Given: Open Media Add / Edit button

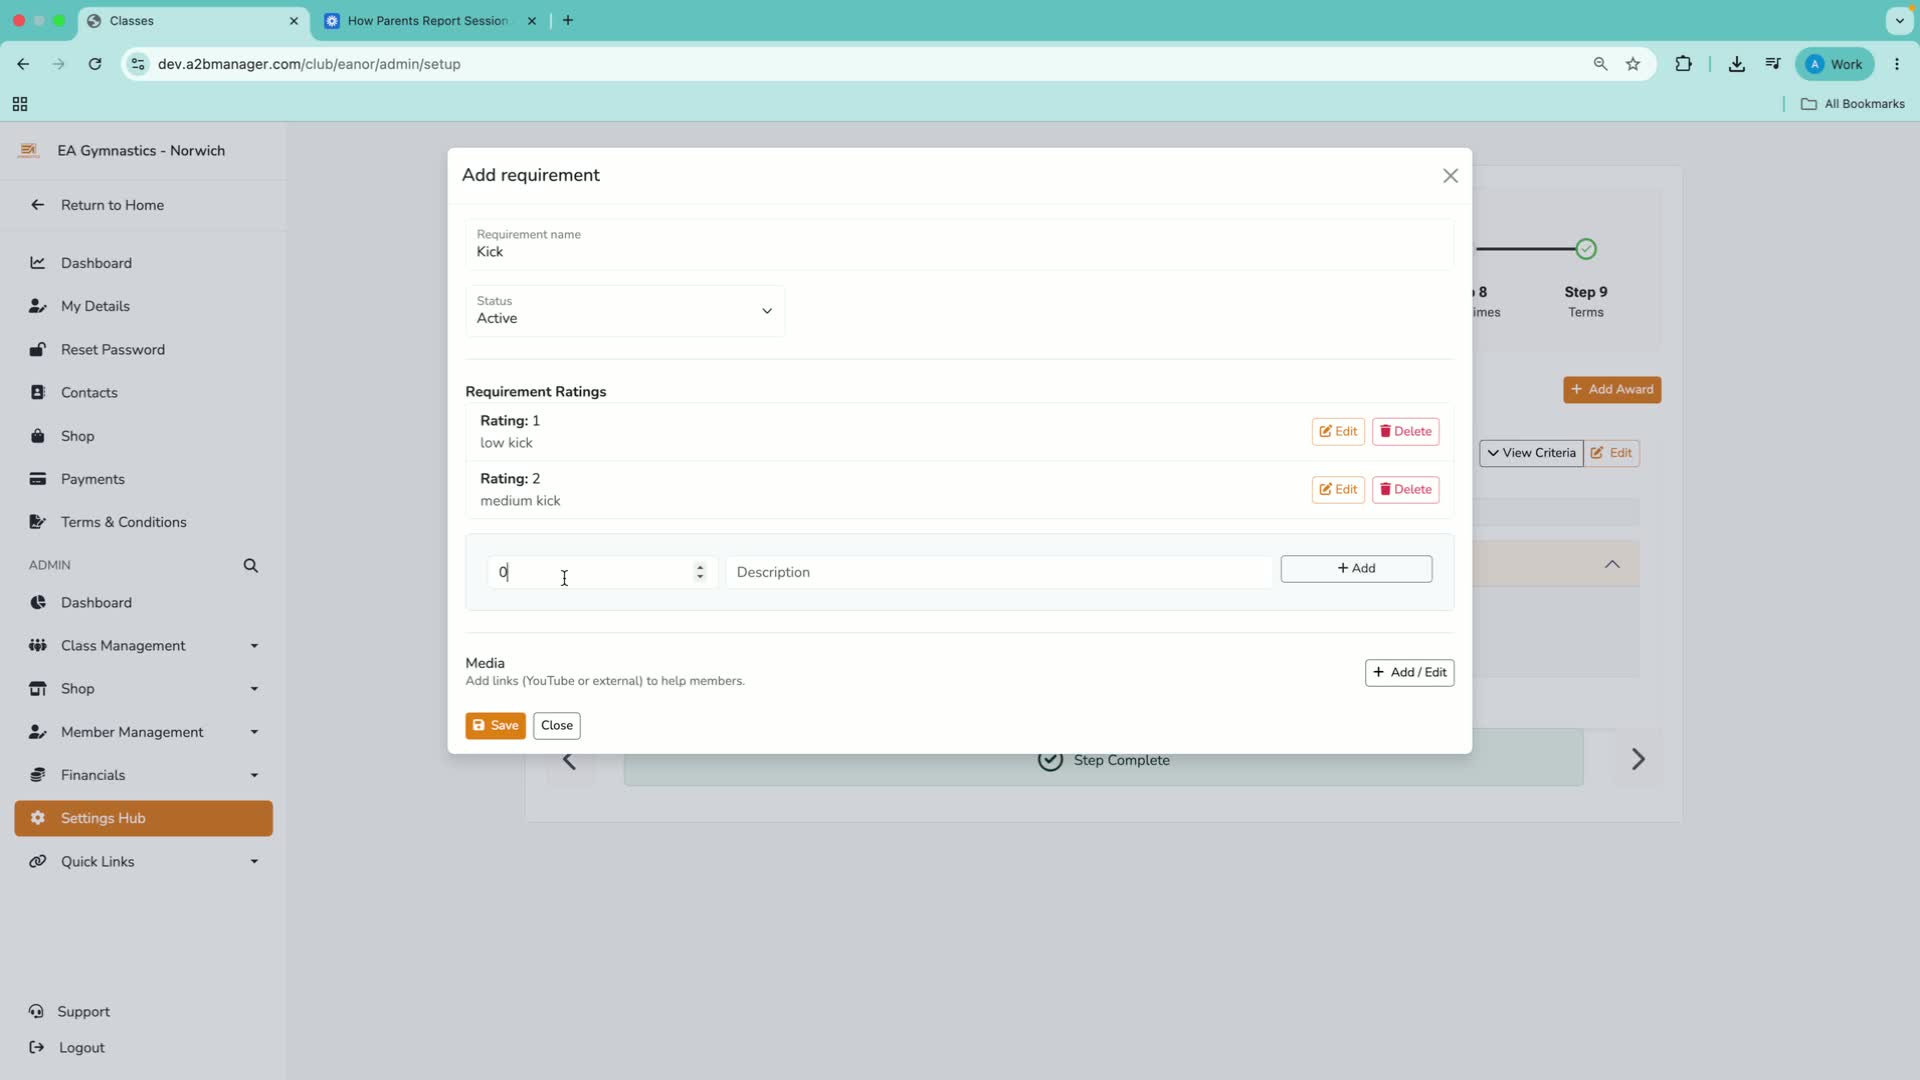Looking at the screenshot, I should (x=1409, y=673).
